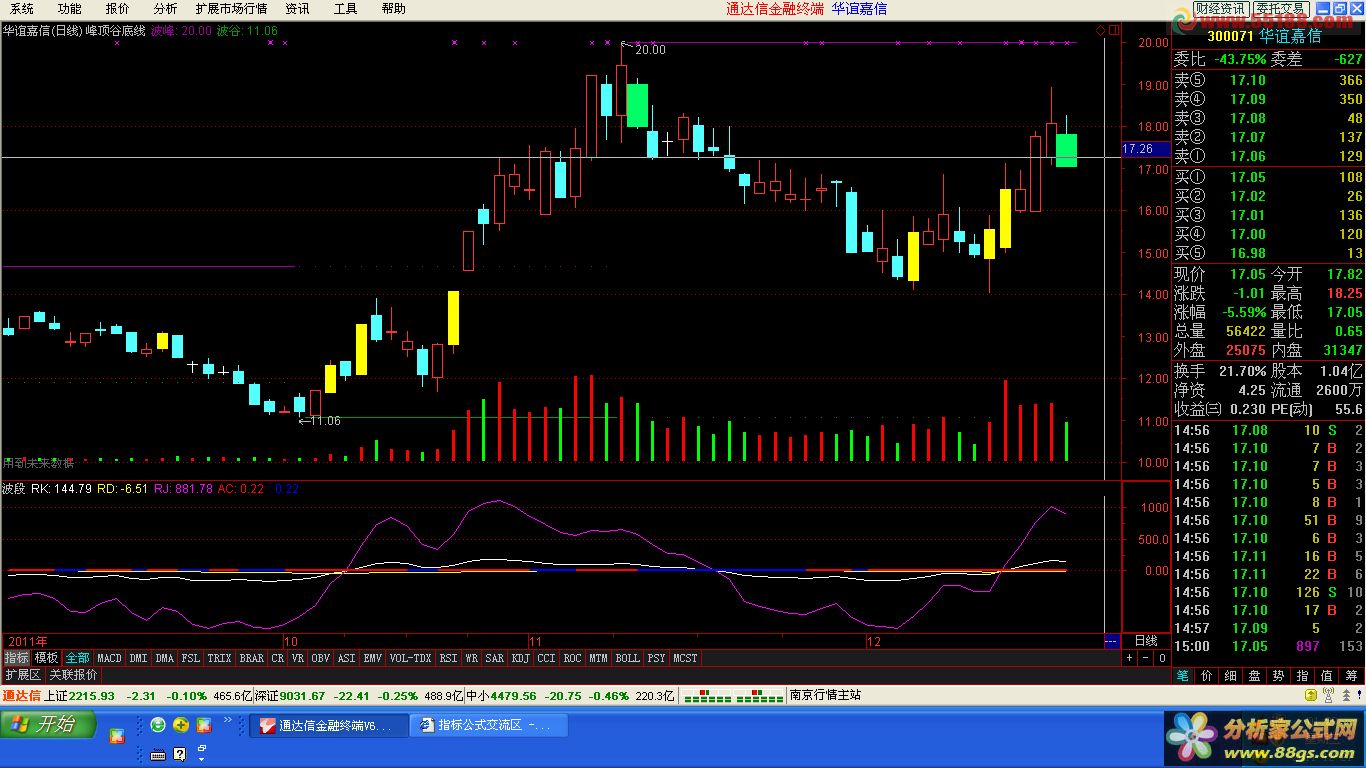Select the RSI indicator
Image resolution: width=1366 pixels, height=768 pixels.
tap(448, 658)
